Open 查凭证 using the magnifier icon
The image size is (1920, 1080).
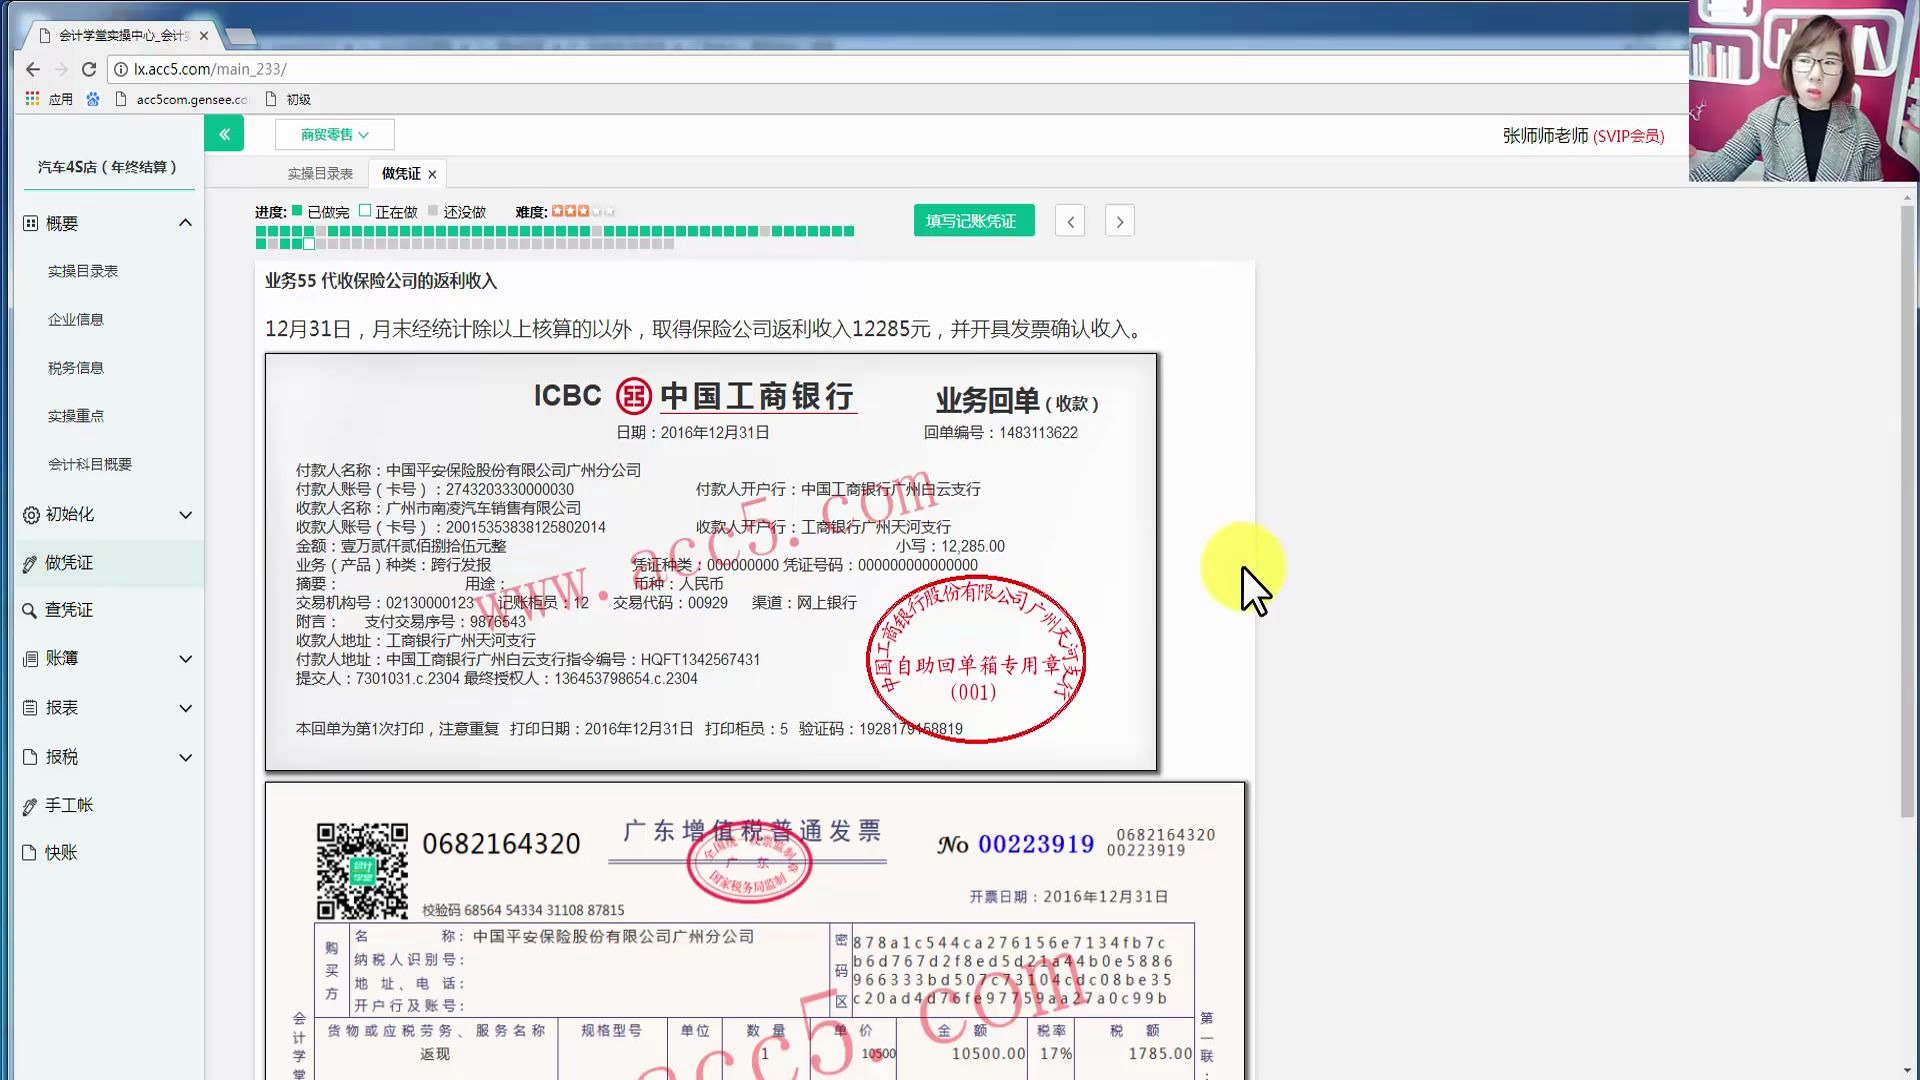point(28,609)
